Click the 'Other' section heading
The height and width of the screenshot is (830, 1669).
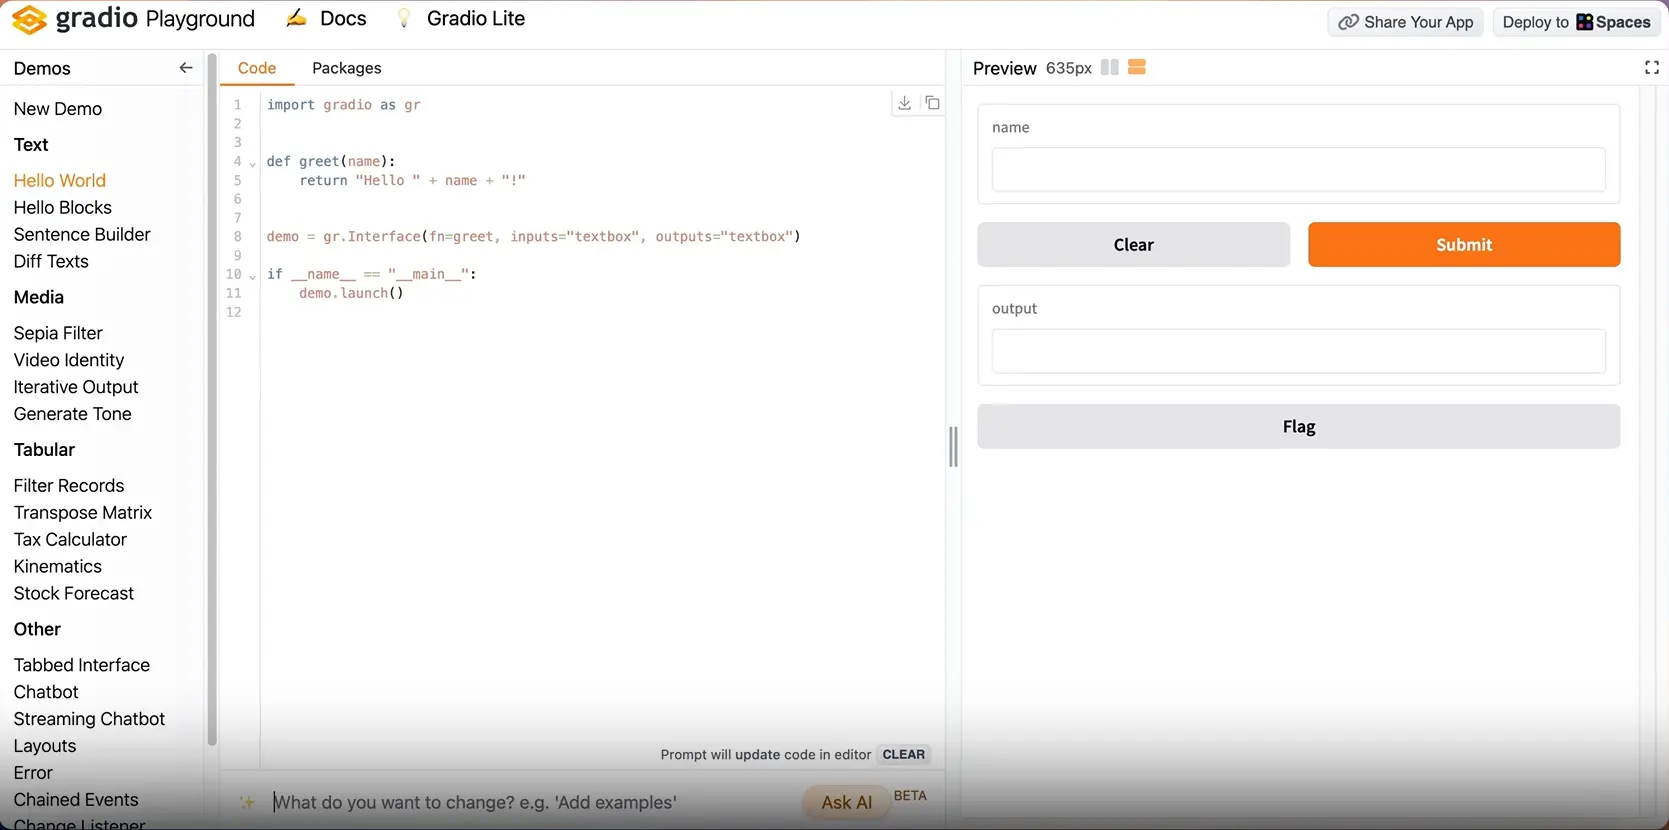37,630
